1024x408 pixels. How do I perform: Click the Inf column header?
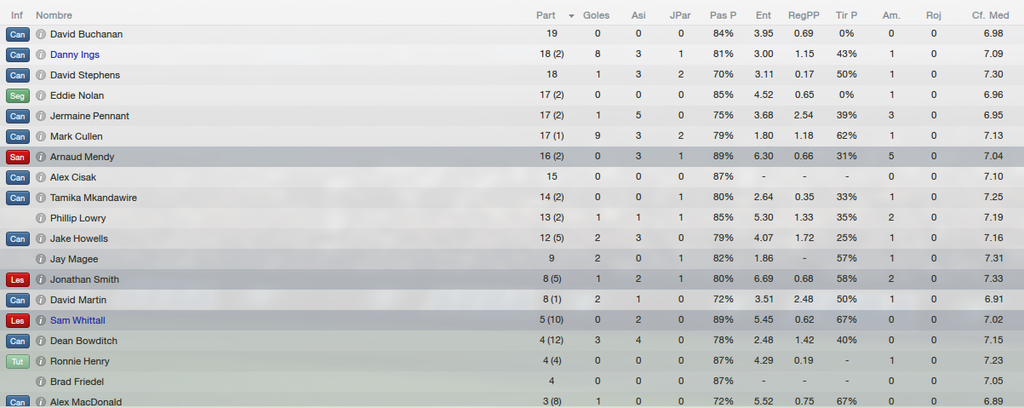(x=18, y=15)
